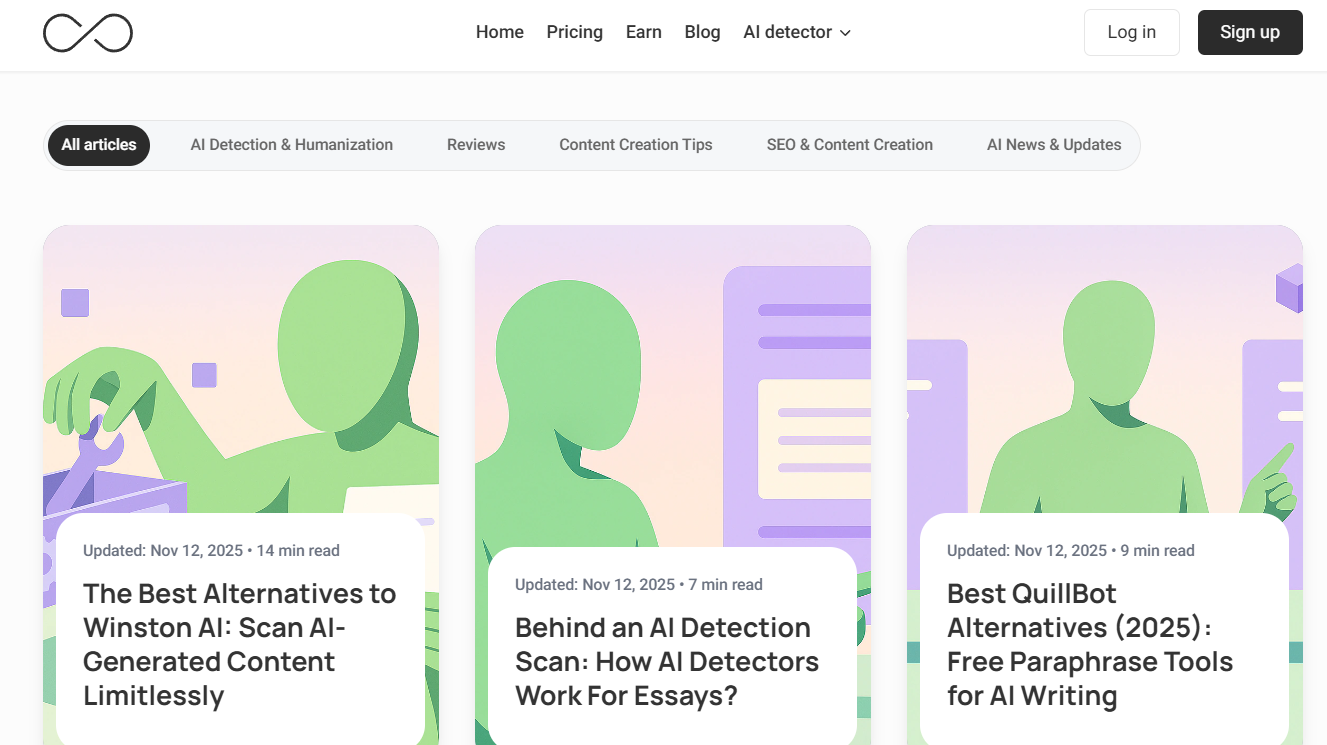This screenshot has height=745, width=1327.
Task: Select Content Creation Tips tab
Action: (x=636, y=145)
